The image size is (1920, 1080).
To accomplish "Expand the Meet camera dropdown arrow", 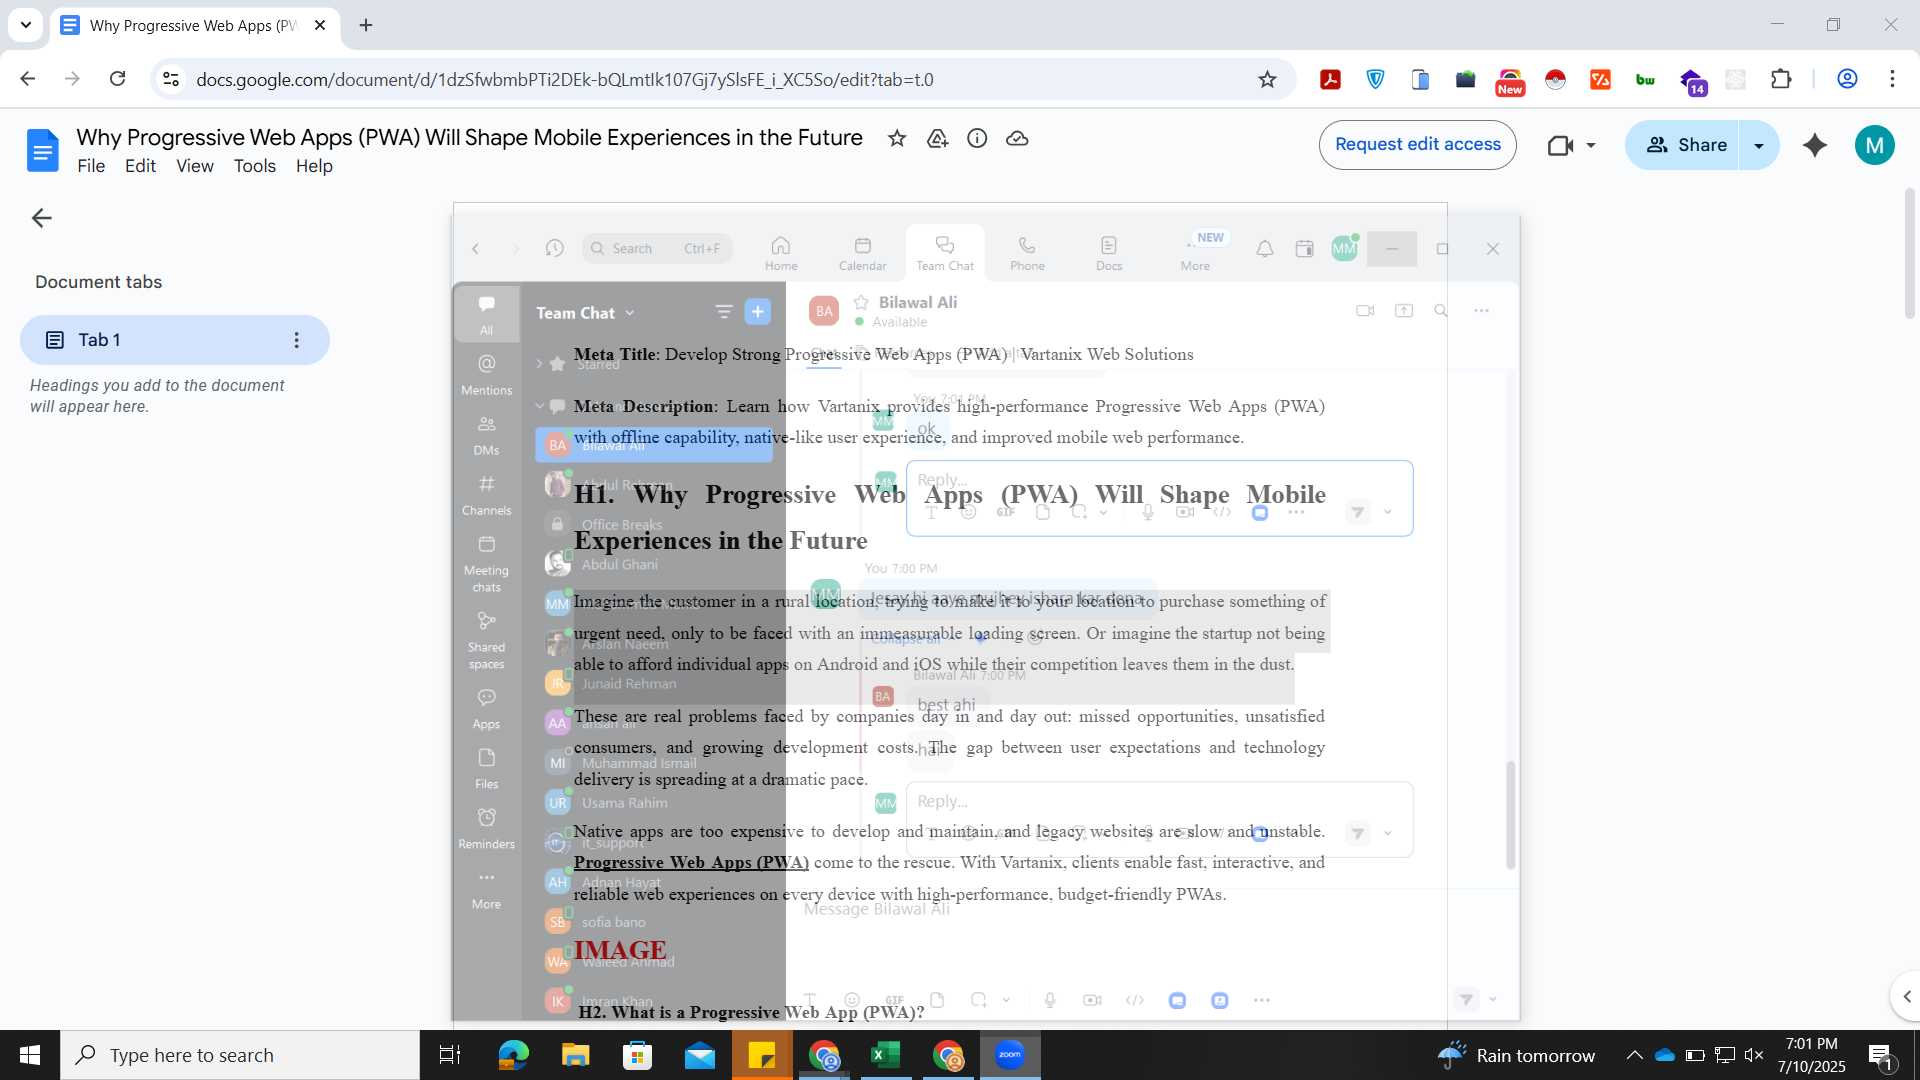I will pos(1591,146).
